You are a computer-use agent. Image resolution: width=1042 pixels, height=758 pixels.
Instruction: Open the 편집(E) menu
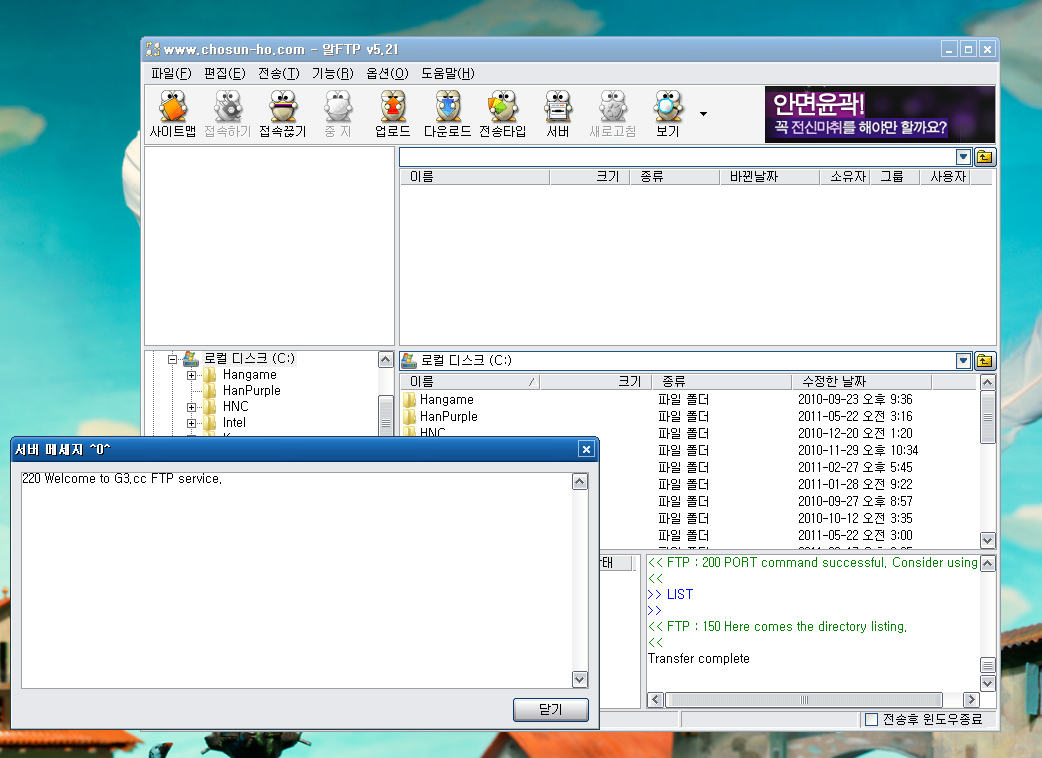pyautogui.click(x=225, y=73)
